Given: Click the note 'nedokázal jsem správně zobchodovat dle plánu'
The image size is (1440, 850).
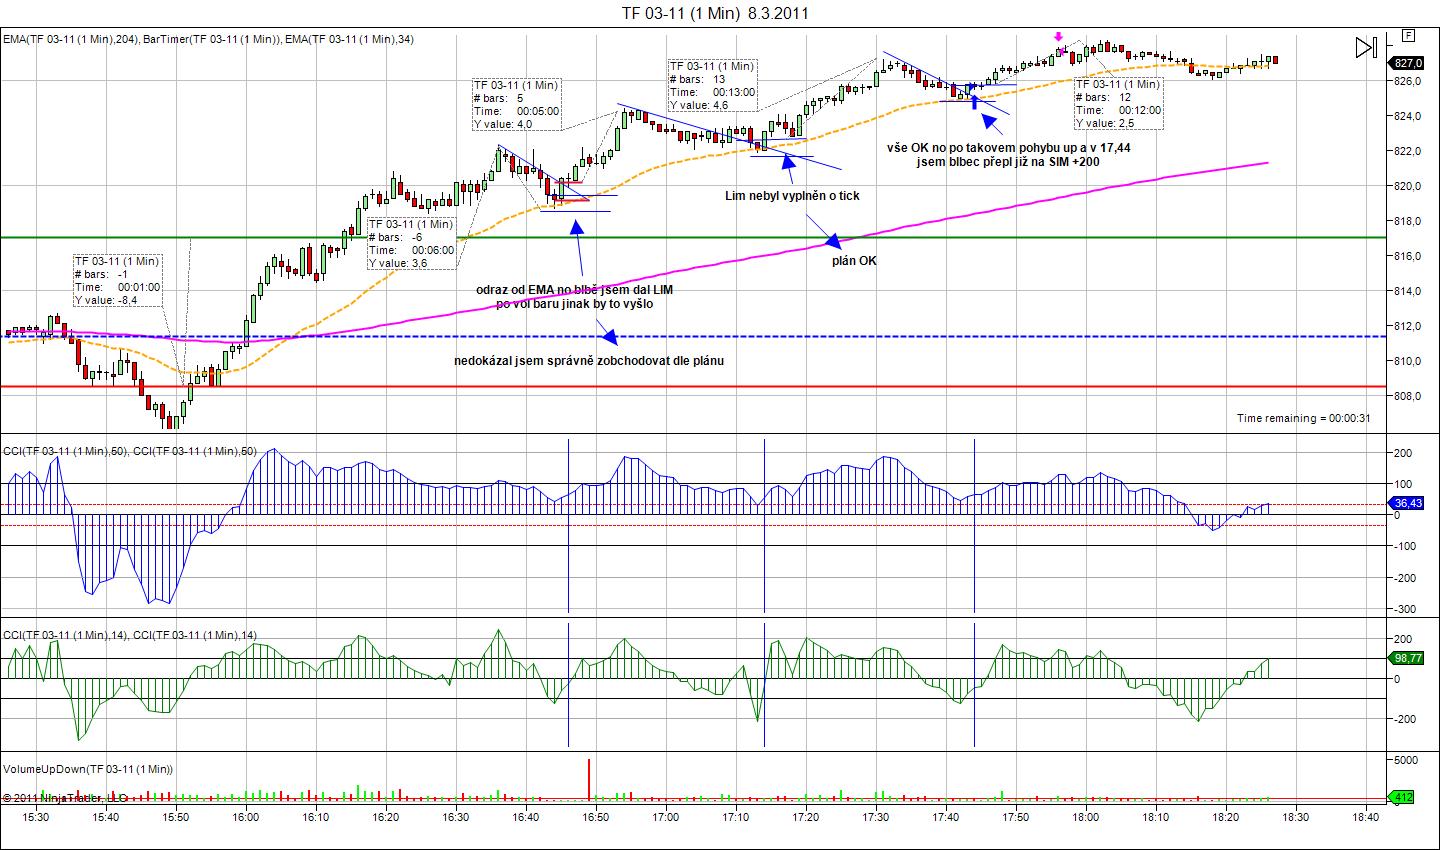Looking at the screenshot, I should point(588,360).
